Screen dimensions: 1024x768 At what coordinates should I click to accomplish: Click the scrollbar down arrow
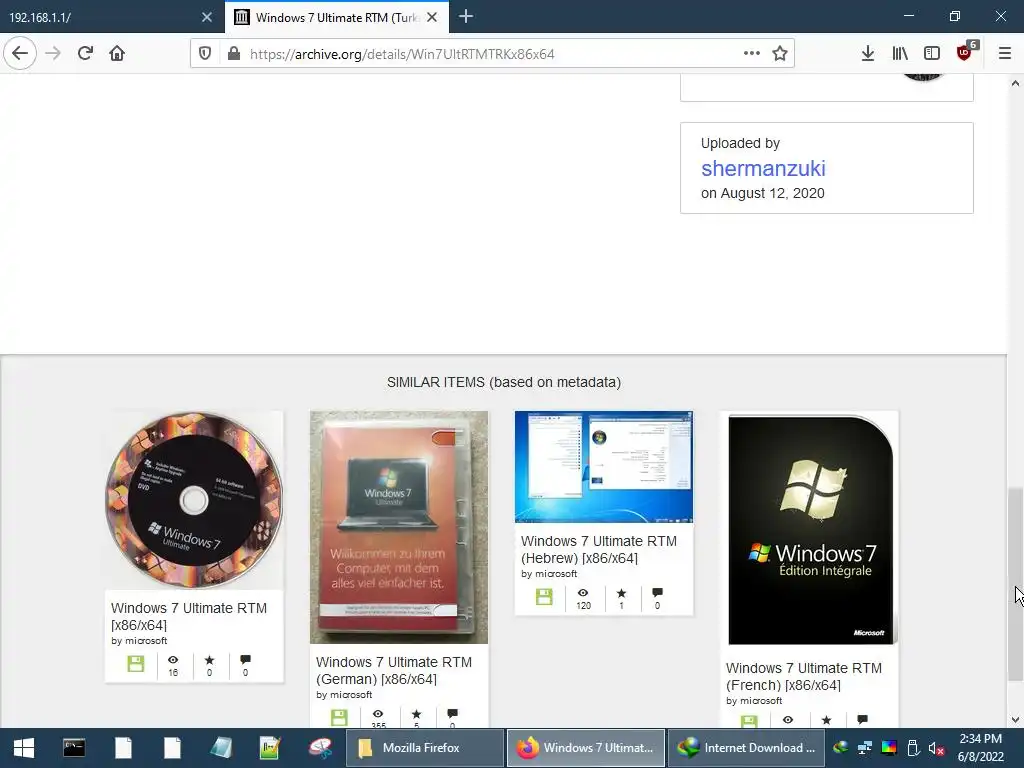(1015, 720)
